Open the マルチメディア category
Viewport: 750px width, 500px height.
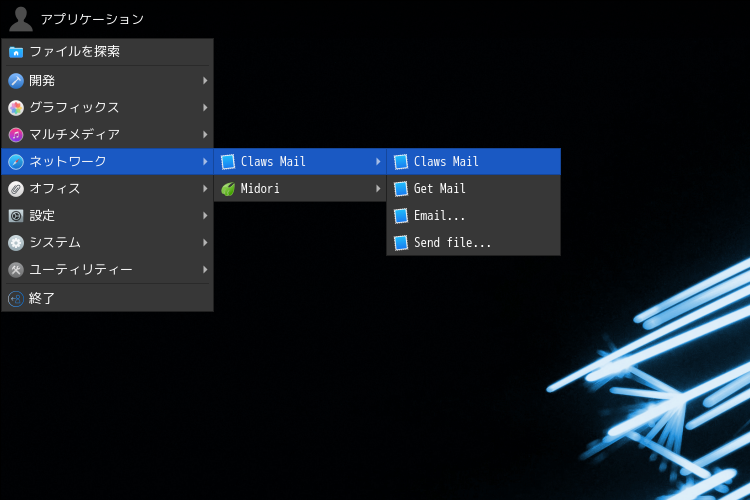click(108, 134)
